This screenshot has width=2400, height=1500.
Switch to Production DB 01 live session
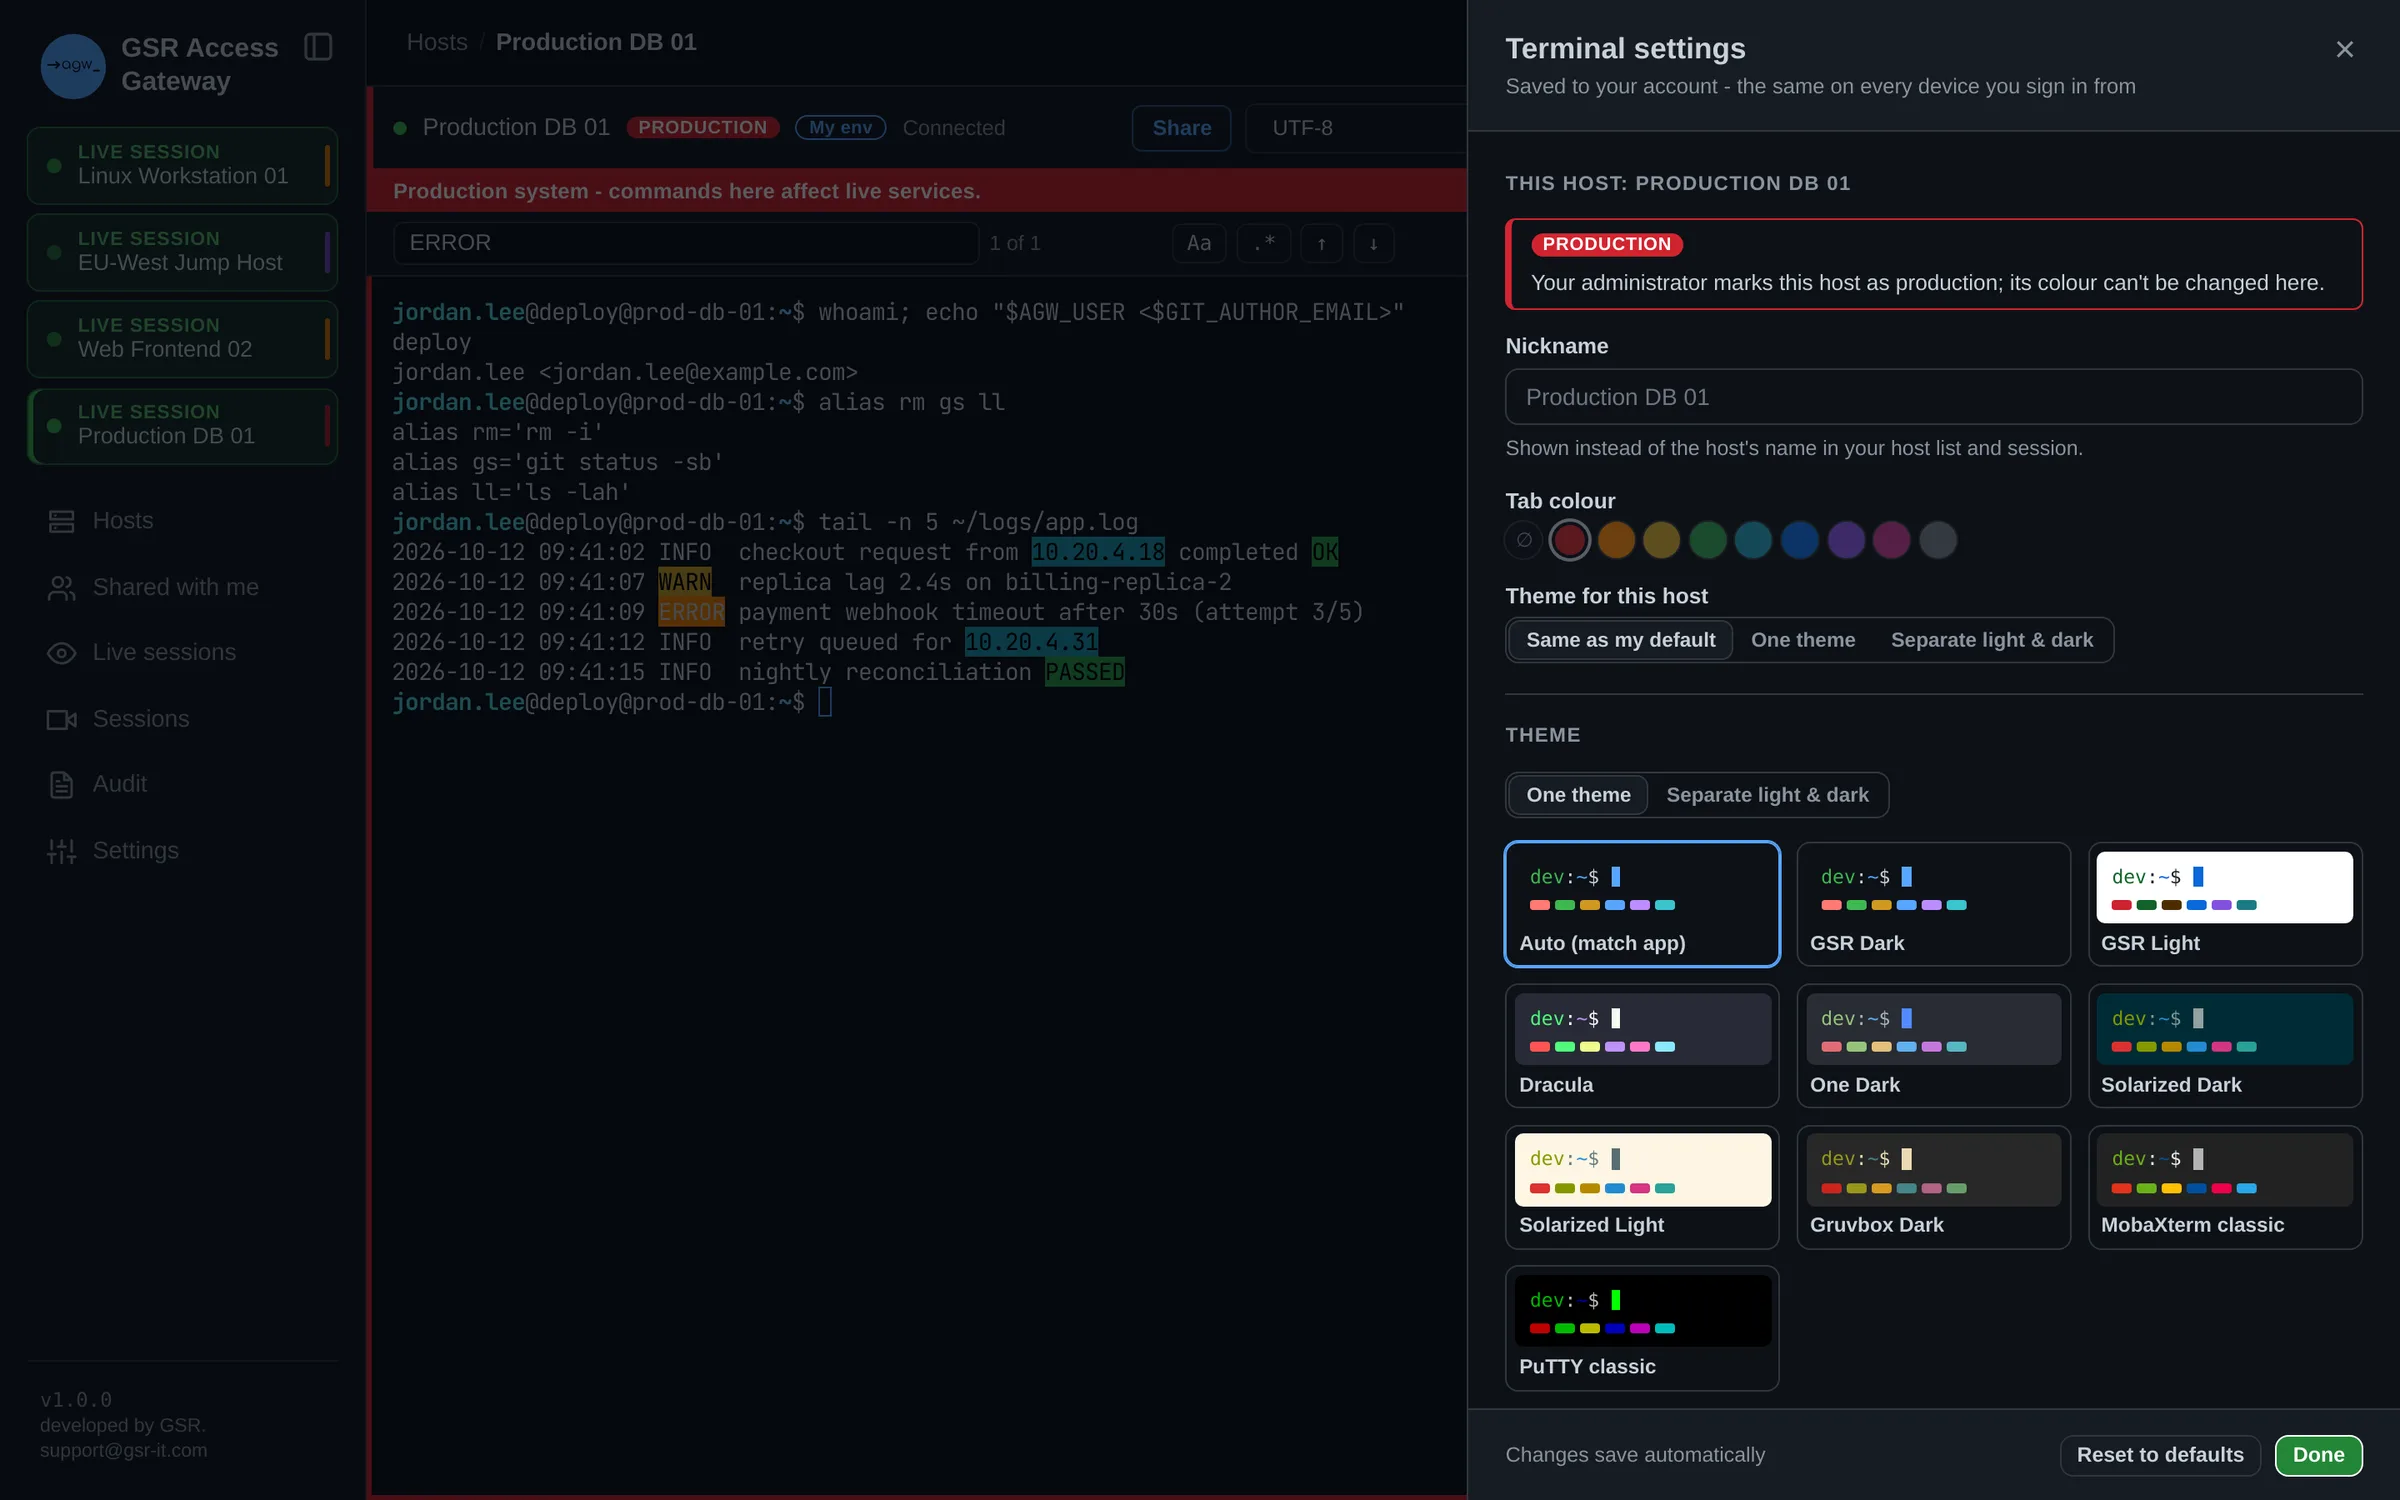(x=182, y=426)
